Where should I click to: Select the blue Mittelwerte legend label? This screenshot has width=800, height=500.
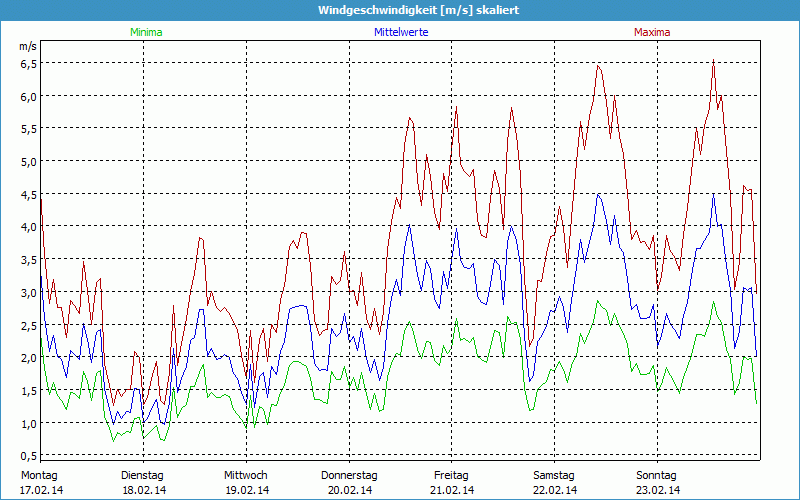(x=401, y=32)
